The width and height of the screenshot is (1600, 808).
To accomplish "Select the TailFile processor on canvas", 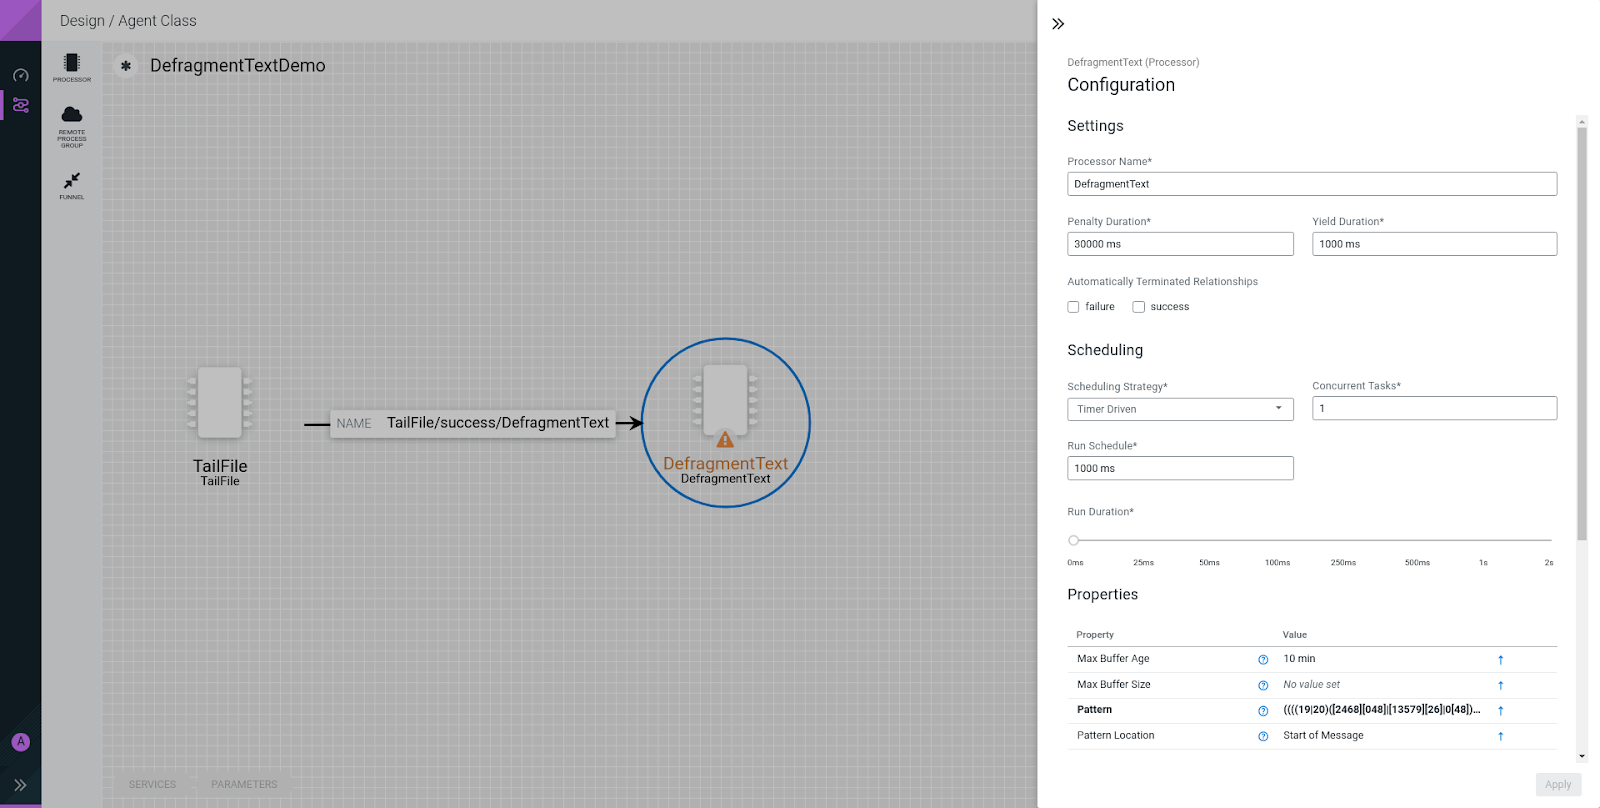I will 220,403.
